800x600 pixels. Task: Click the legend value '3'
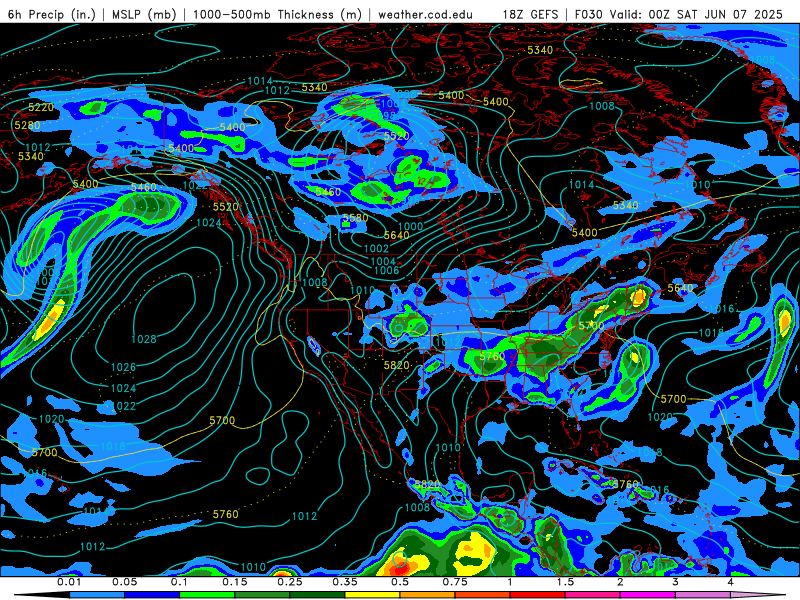click(676, 582)
